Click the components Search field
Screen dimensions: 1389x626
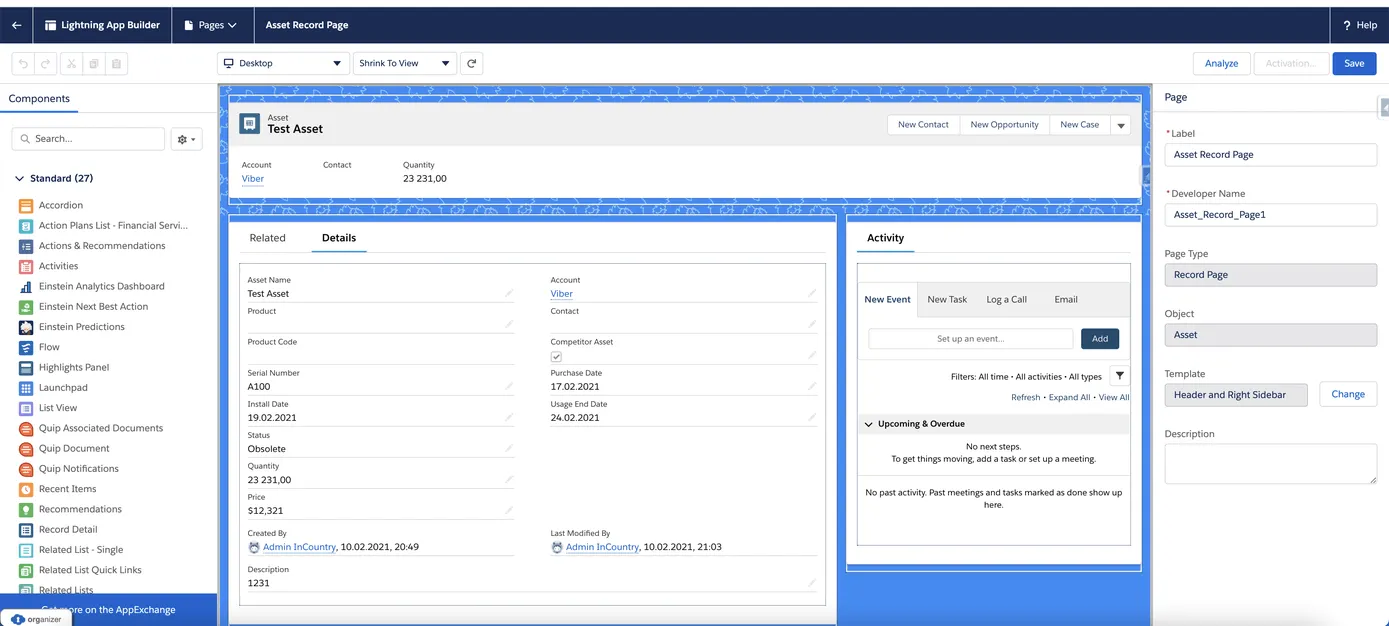click(x=88, y=139)
